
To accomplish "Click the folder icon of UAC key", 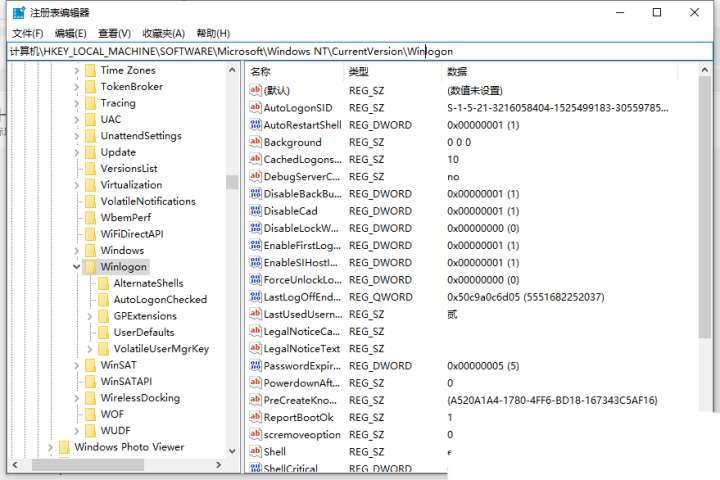I will click(91, 119).
